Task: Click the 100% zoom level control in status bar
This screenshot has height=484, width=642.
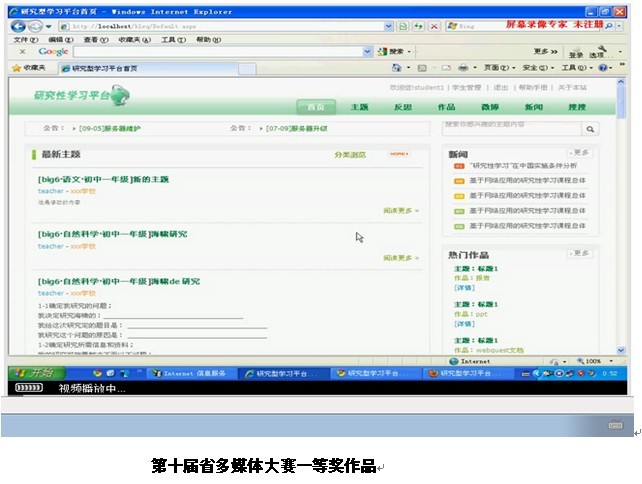Action: click(594, 361)
